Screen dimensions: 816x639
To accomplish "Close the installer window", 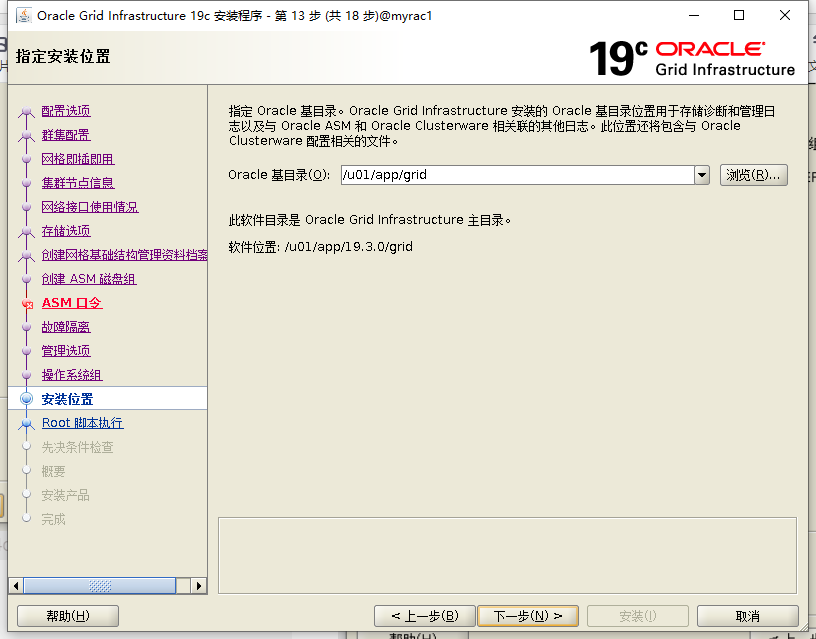I will click(x=785, y=16).
